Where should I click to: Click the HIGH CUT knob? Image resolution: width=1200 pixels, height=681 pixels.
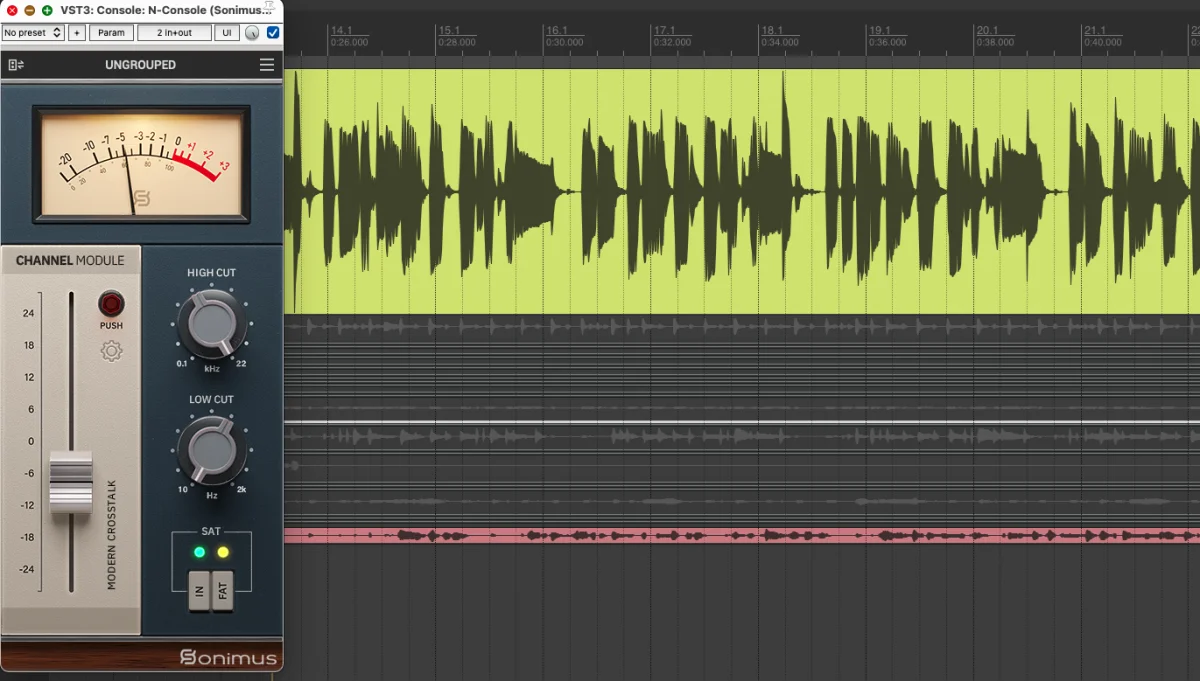211,324
